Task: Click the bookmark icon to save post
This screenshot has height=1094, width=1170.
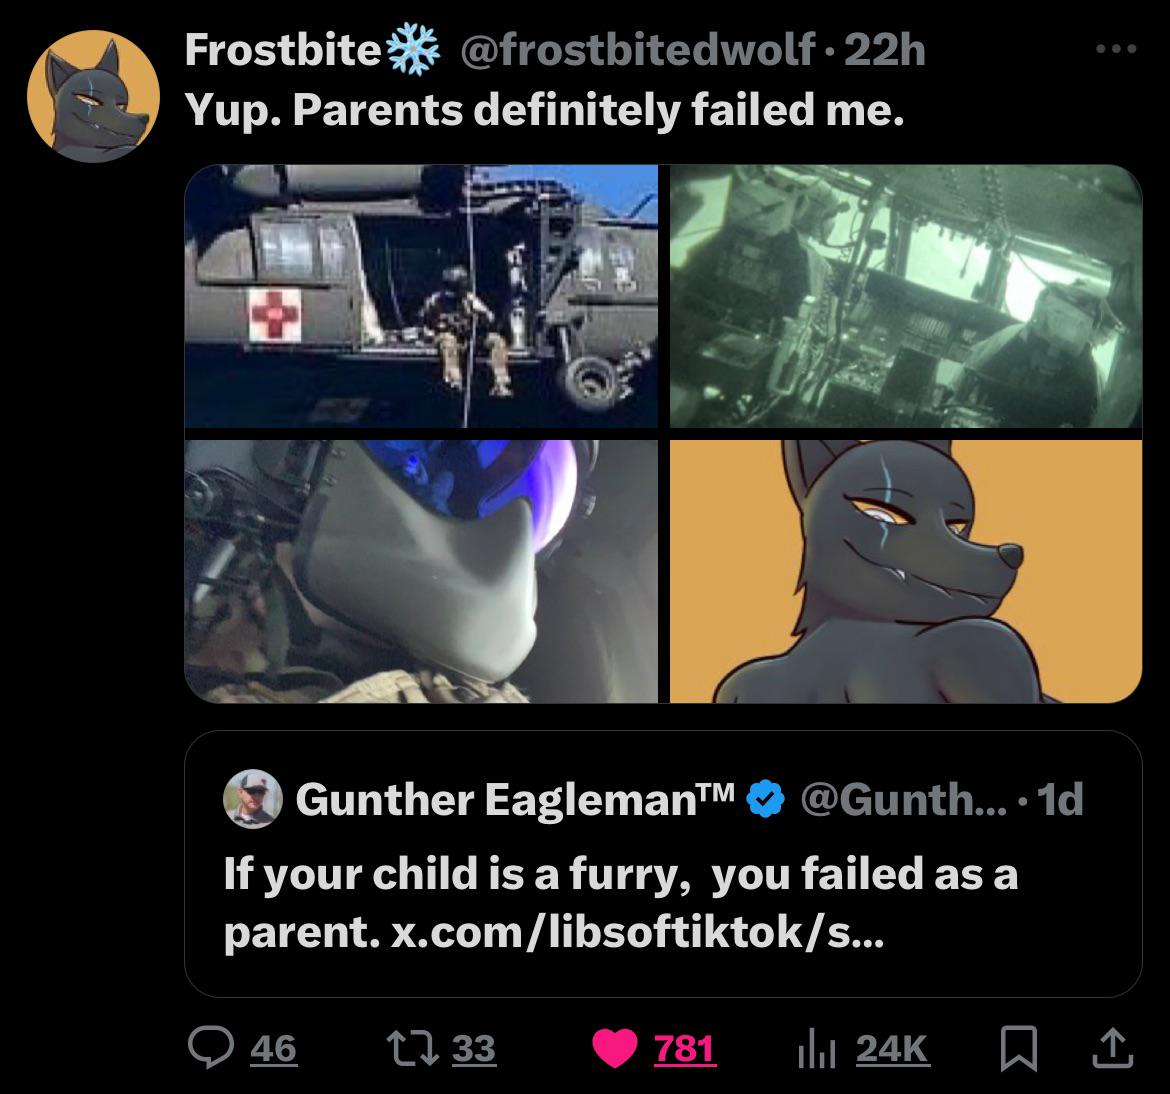Action: click(1019, 1049)
